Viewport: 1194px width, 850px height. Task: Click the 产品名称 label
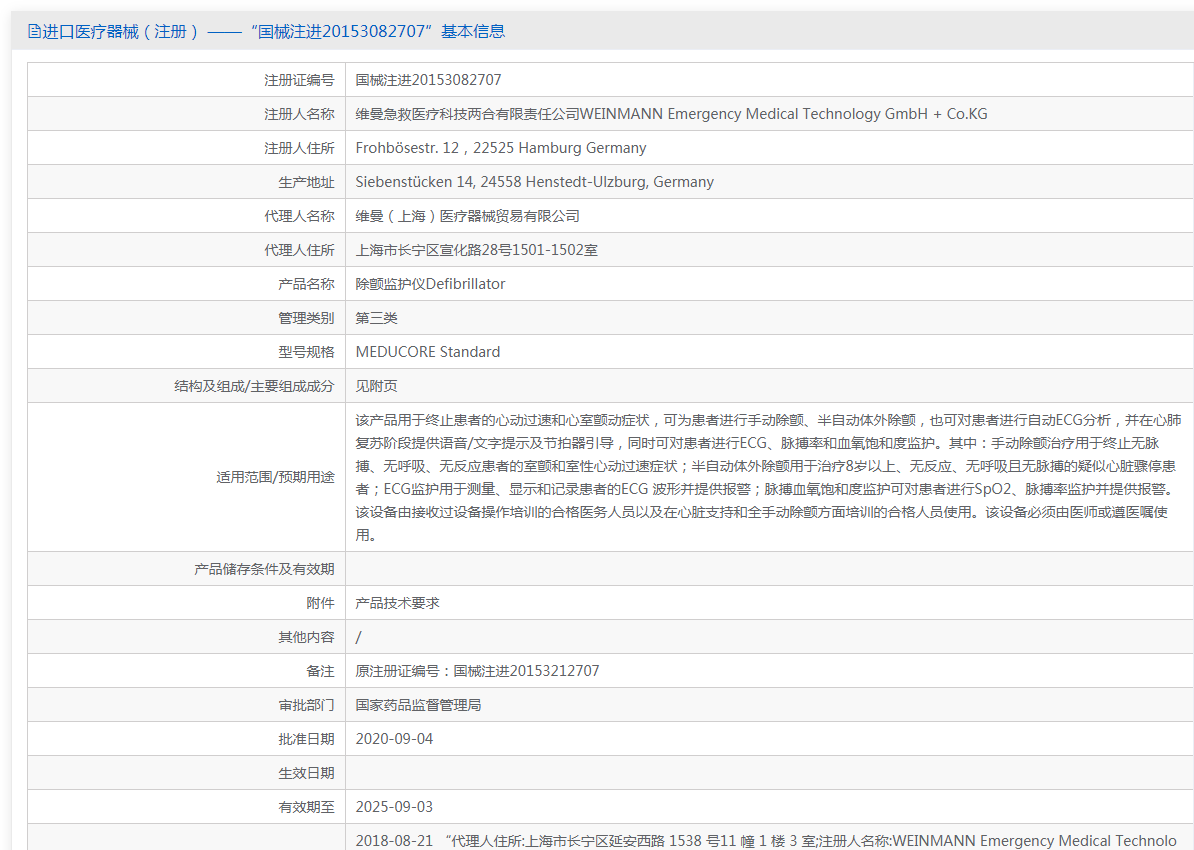(306, 284)
